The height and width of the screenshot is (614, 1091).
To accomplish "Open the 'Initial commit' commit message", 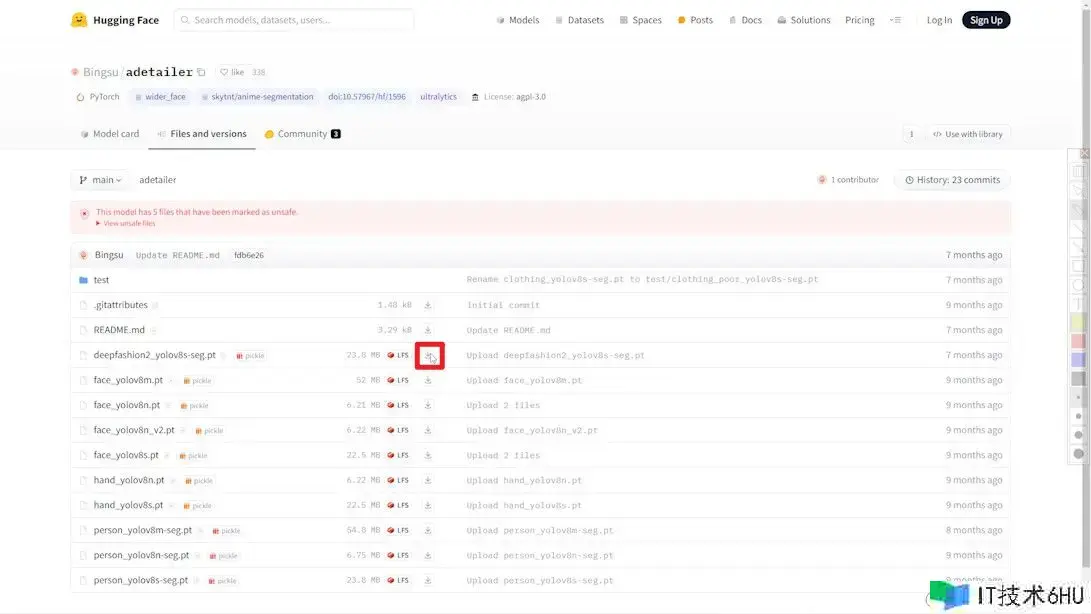I will [x=503, y=305].
